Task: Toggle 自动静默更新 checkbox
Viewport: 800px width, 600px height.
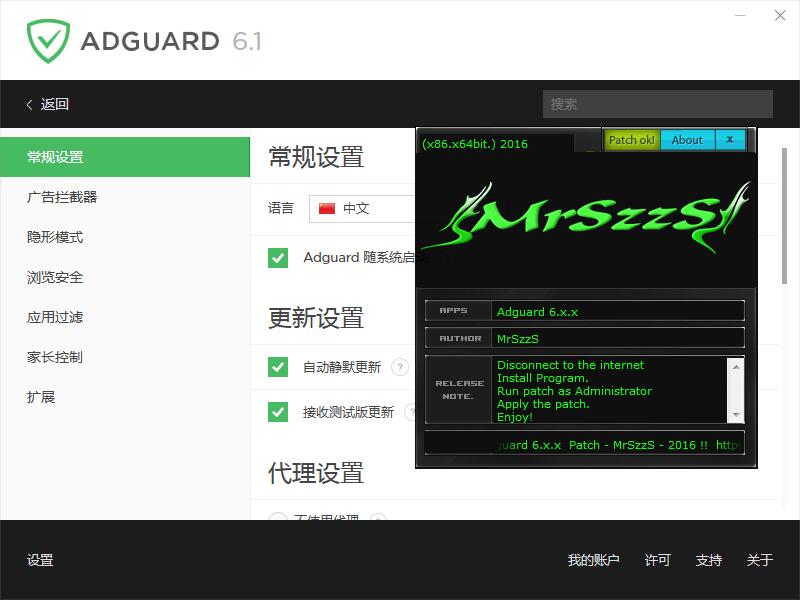Action: (x=278, y=367)
